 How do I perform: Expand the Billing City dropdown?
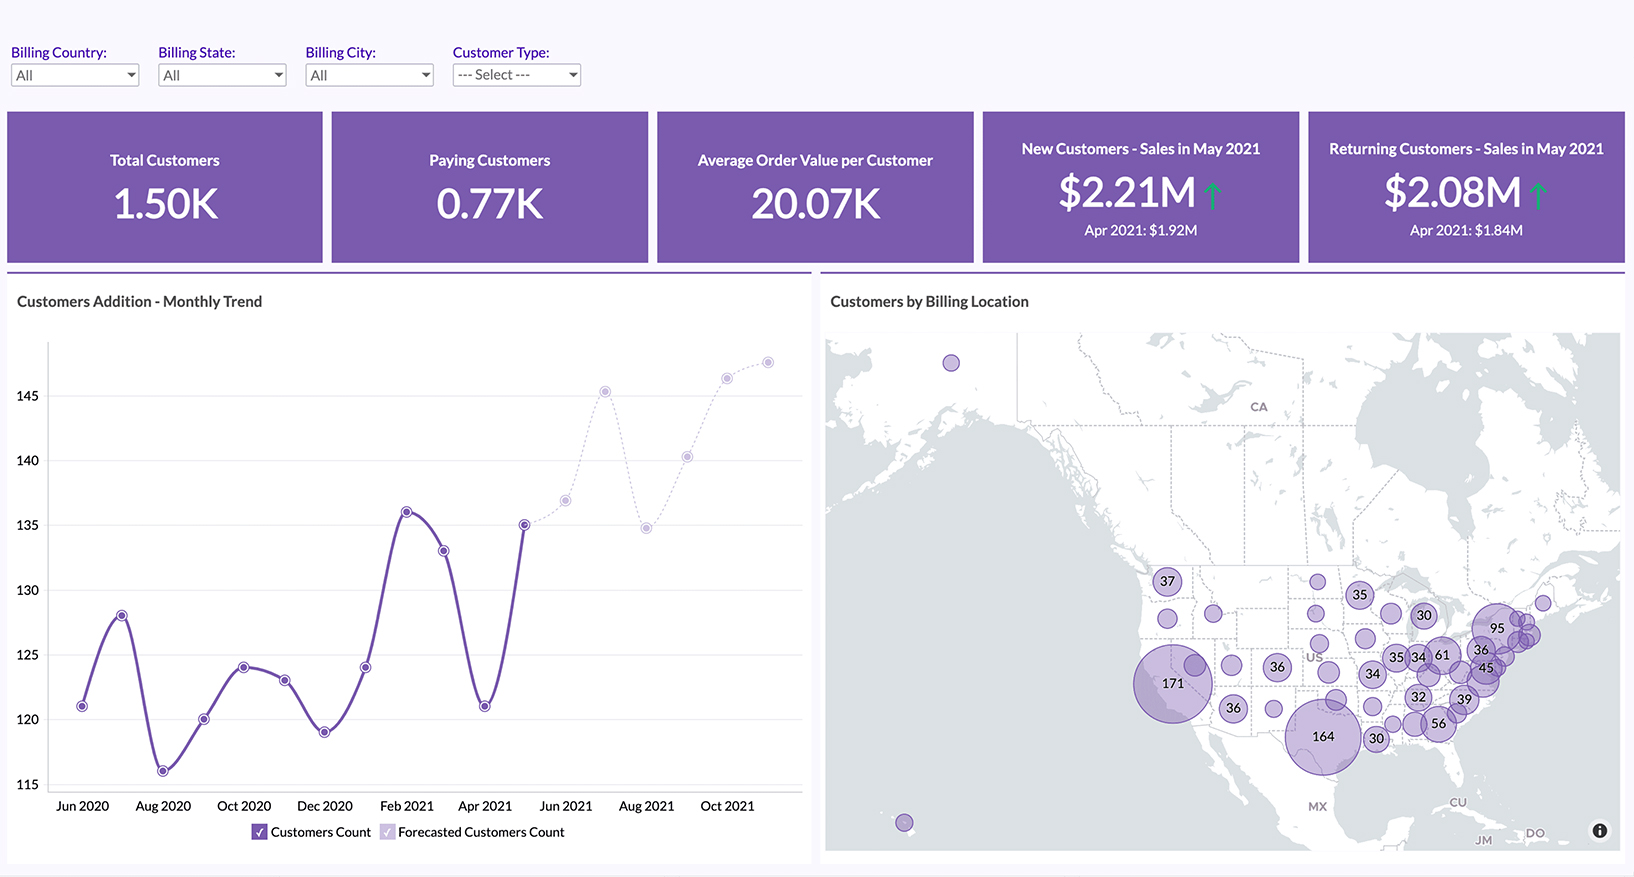tap(369, 75)
